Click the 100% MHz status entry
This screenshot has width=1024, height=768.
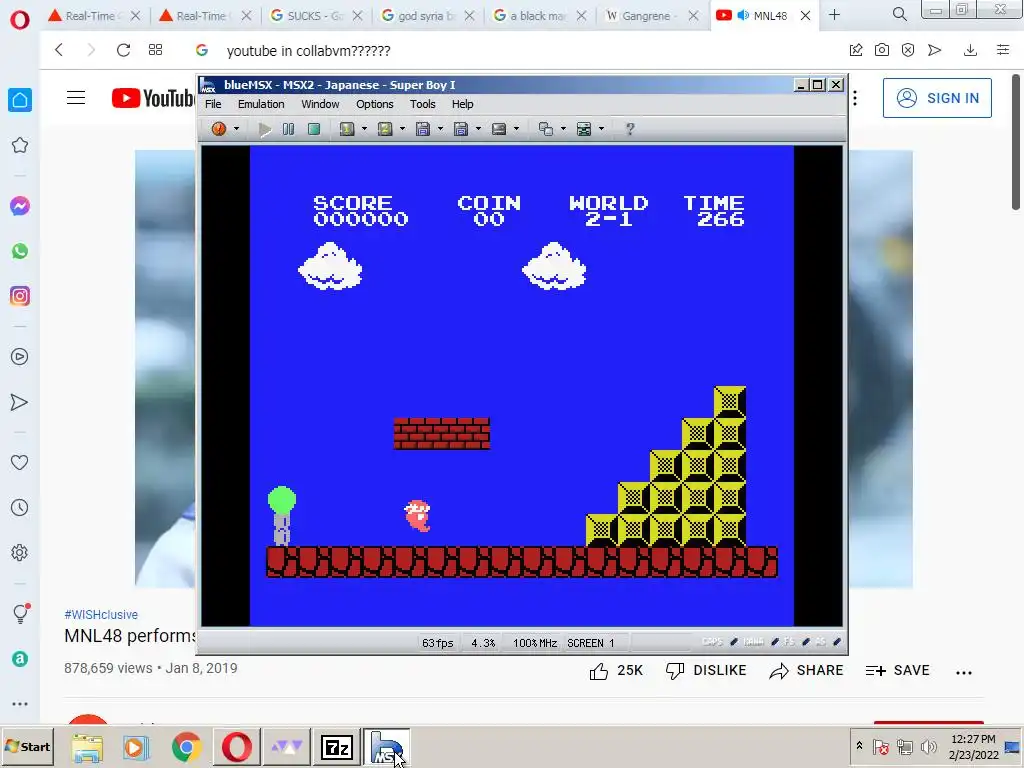coord(535,643)
